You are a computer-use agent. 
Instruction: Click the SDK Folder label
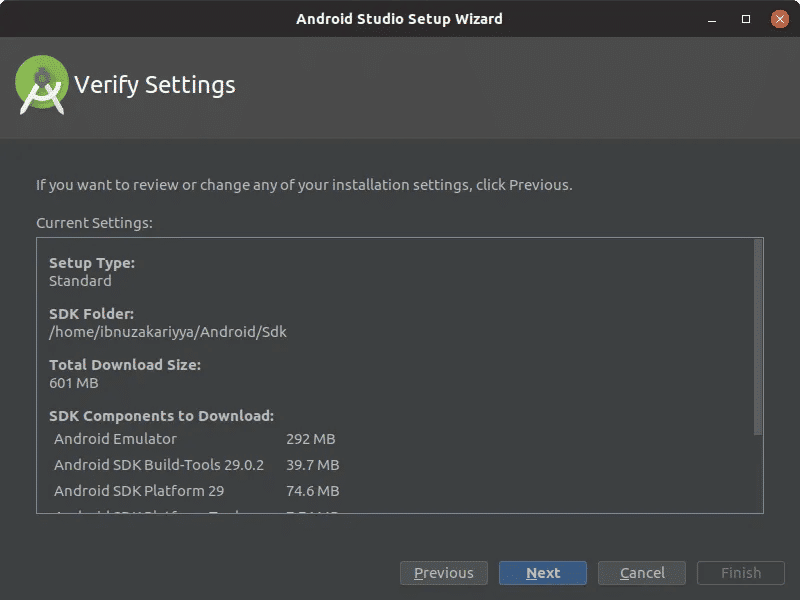pyautogui.click(x=91, y=314)
